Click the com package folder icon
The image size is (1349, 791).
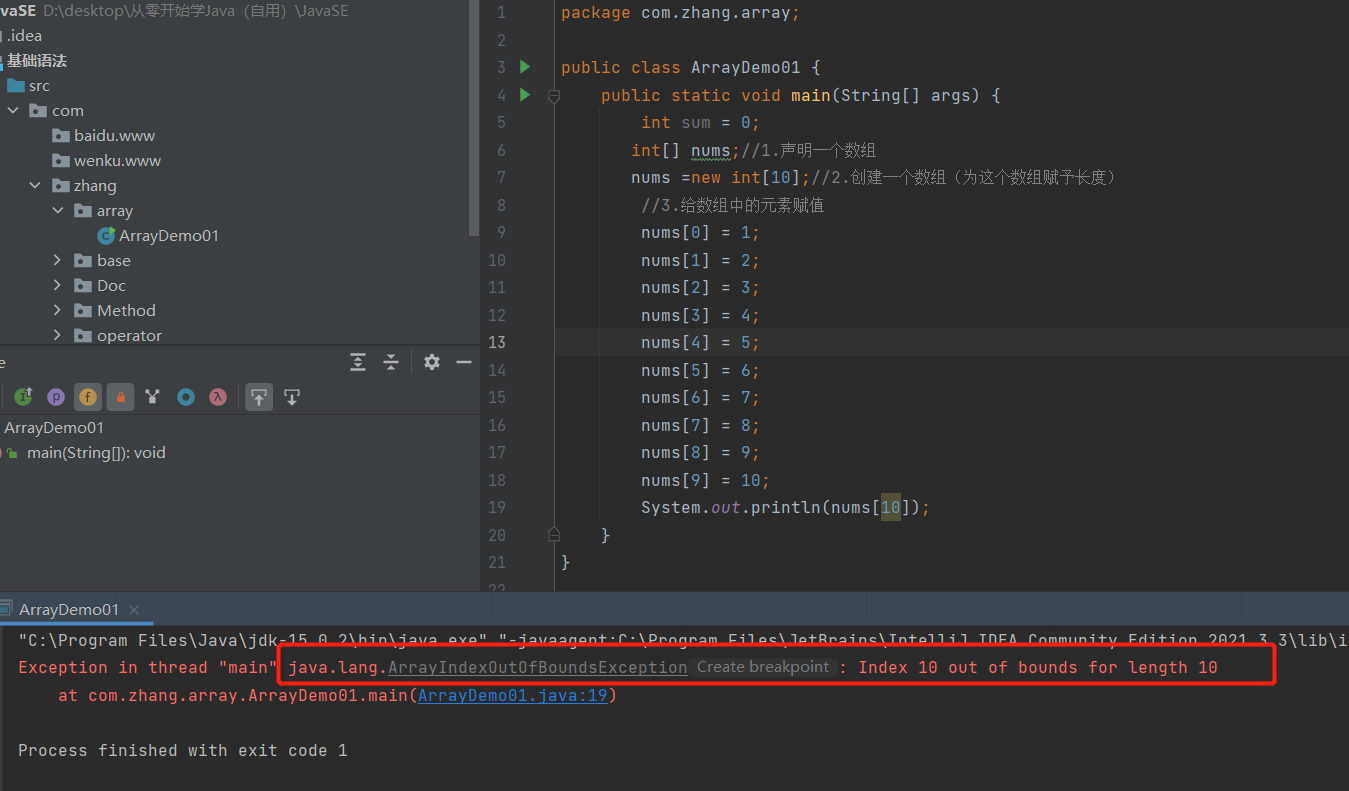coord(38,111)
